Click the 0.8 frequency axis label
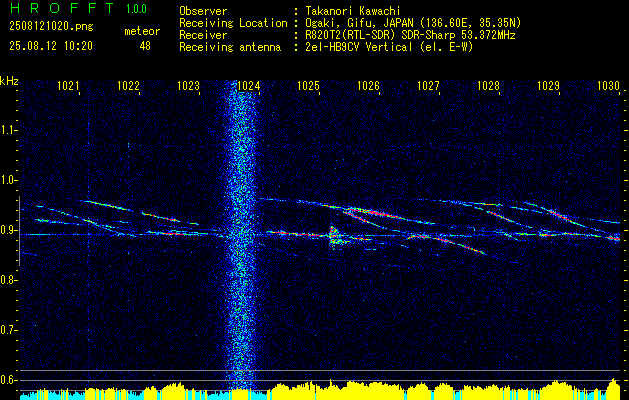The image size is (629, 400). [x=8, y=280]
